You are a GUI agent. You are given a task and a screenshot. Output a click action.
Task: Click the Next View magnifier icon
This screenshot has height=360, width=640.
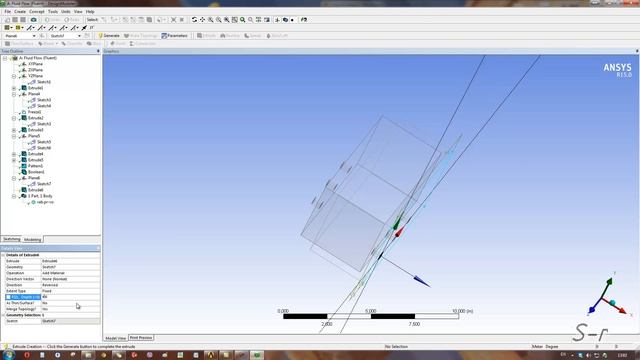pos(251,20)
